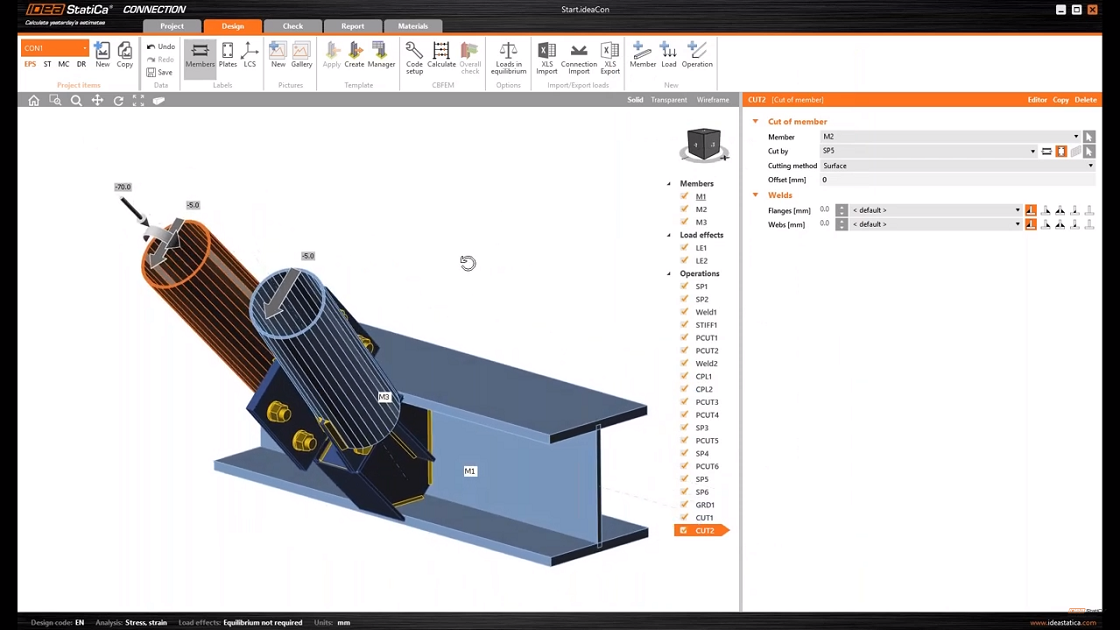The image size is (1120, 630).
Task: Uncheck the M2 member checkbox
Action: click(x=685, y=209)
